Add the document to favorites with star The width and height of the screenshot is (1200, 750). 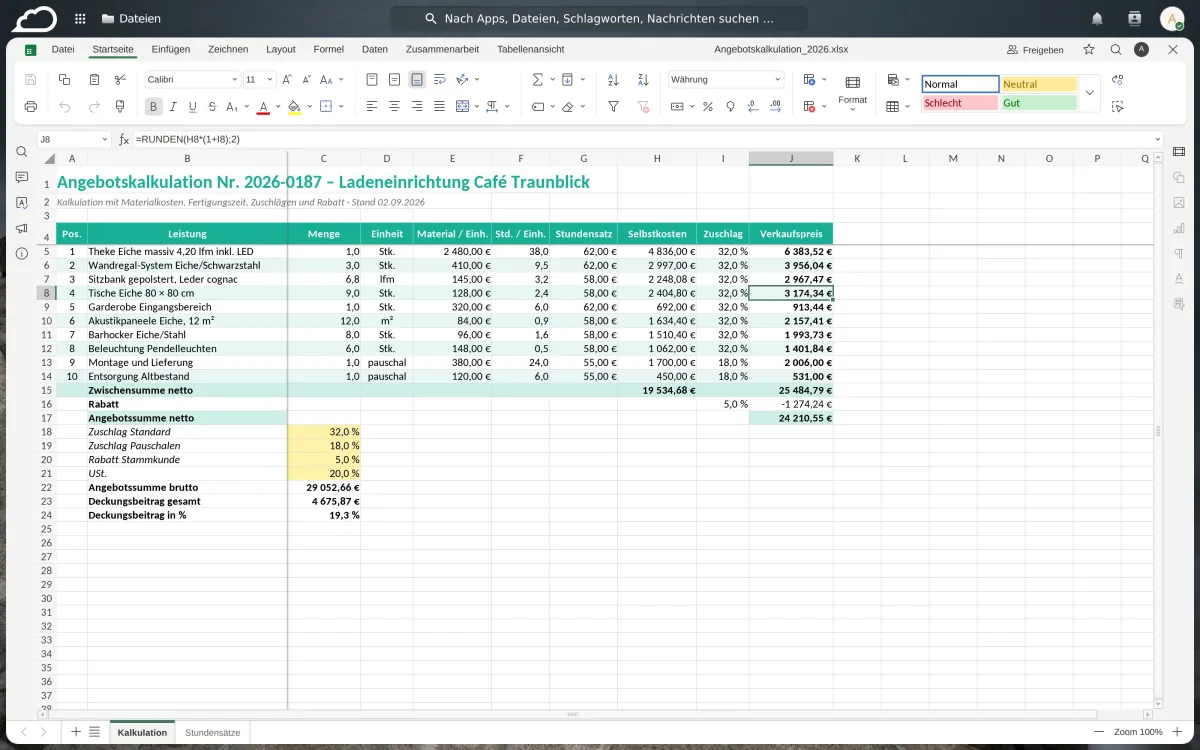1089,49
